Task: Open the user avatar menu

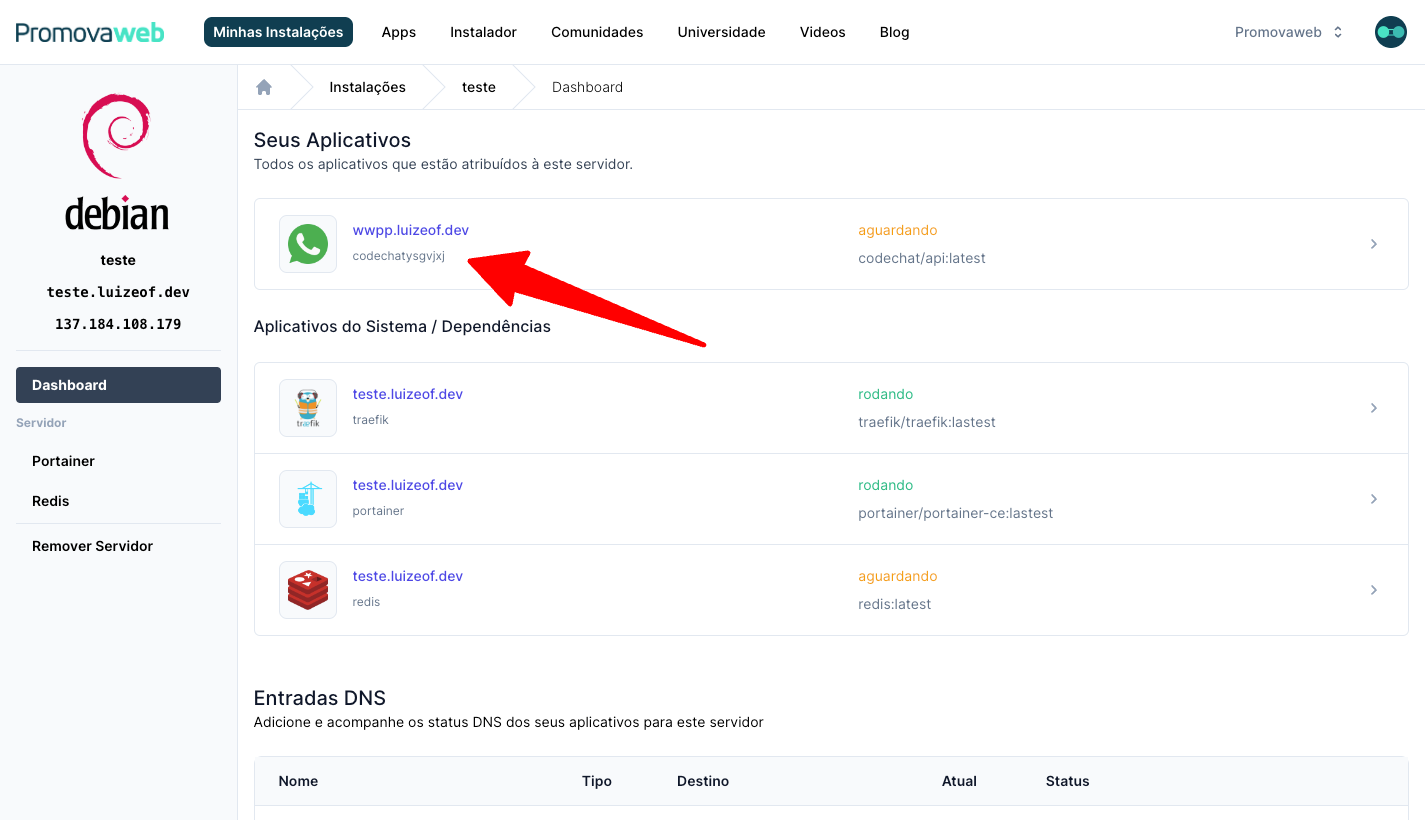Action: point(1391,32)
